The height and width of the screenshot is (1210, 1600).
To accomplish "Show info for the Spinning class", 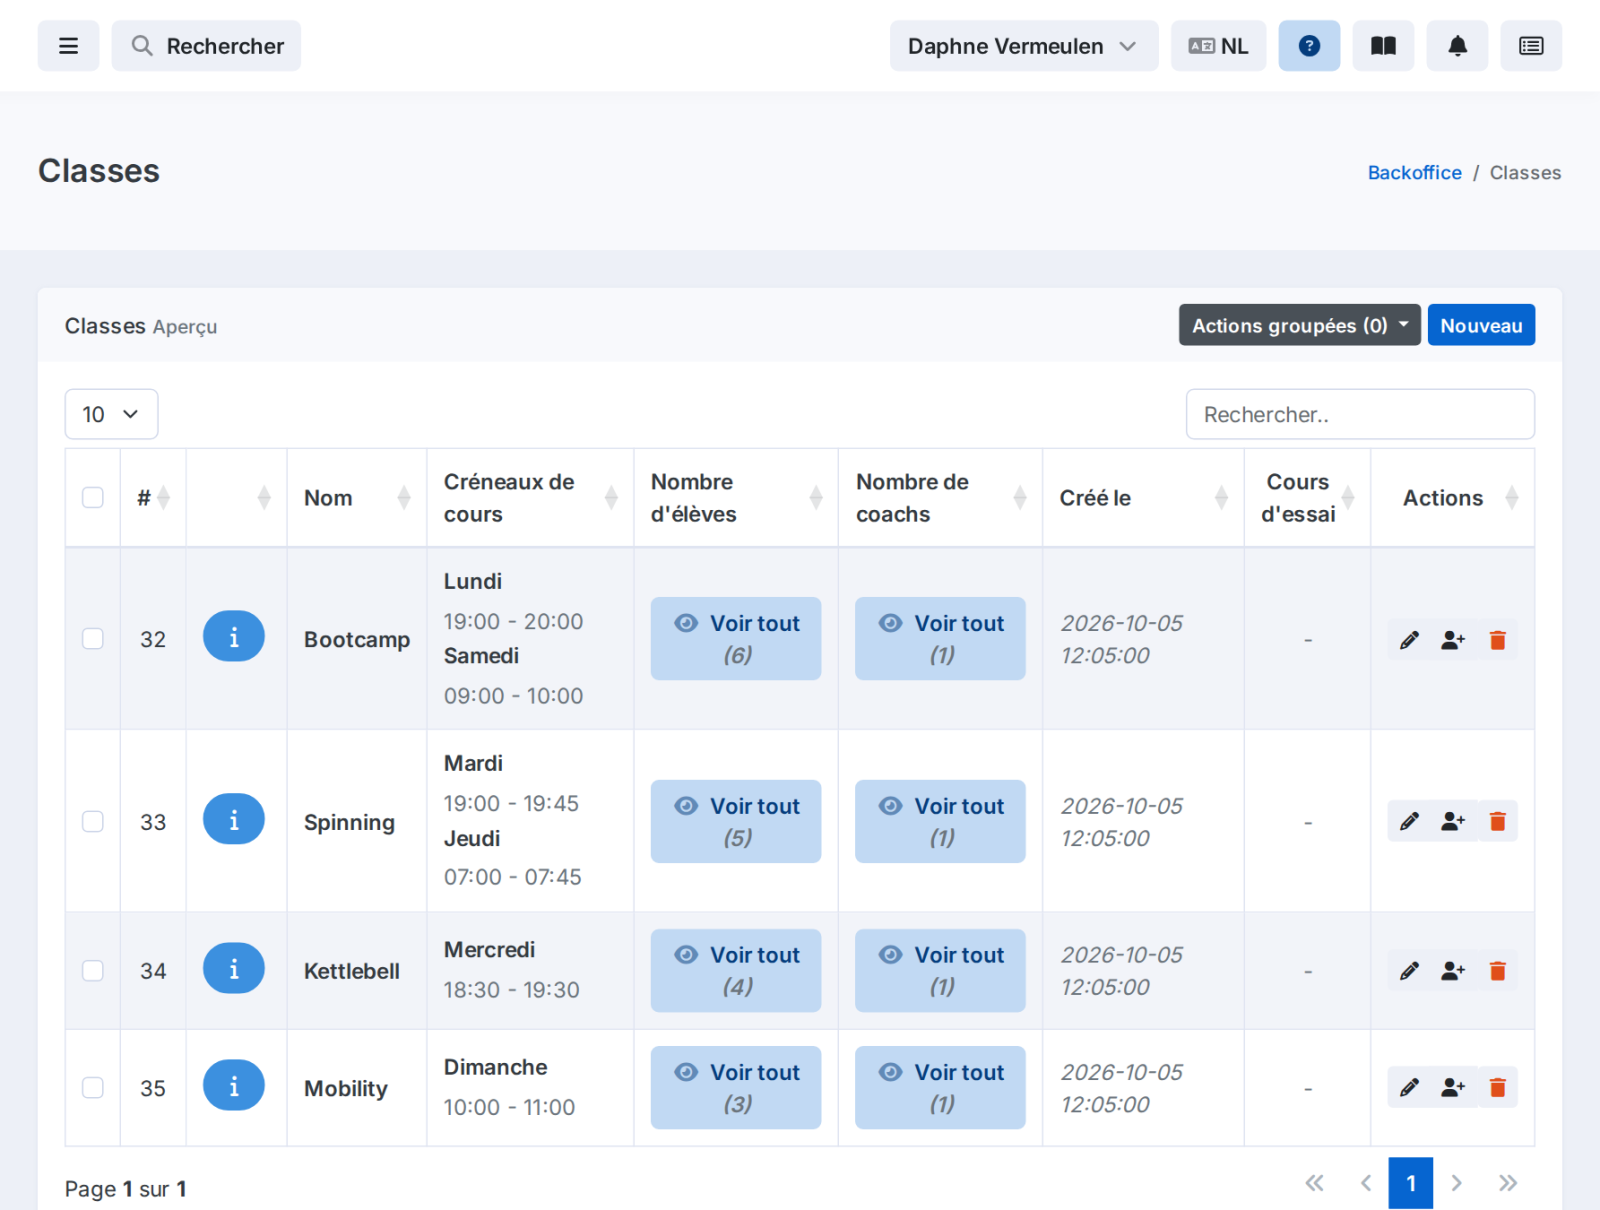I will [x=234, y=820].
